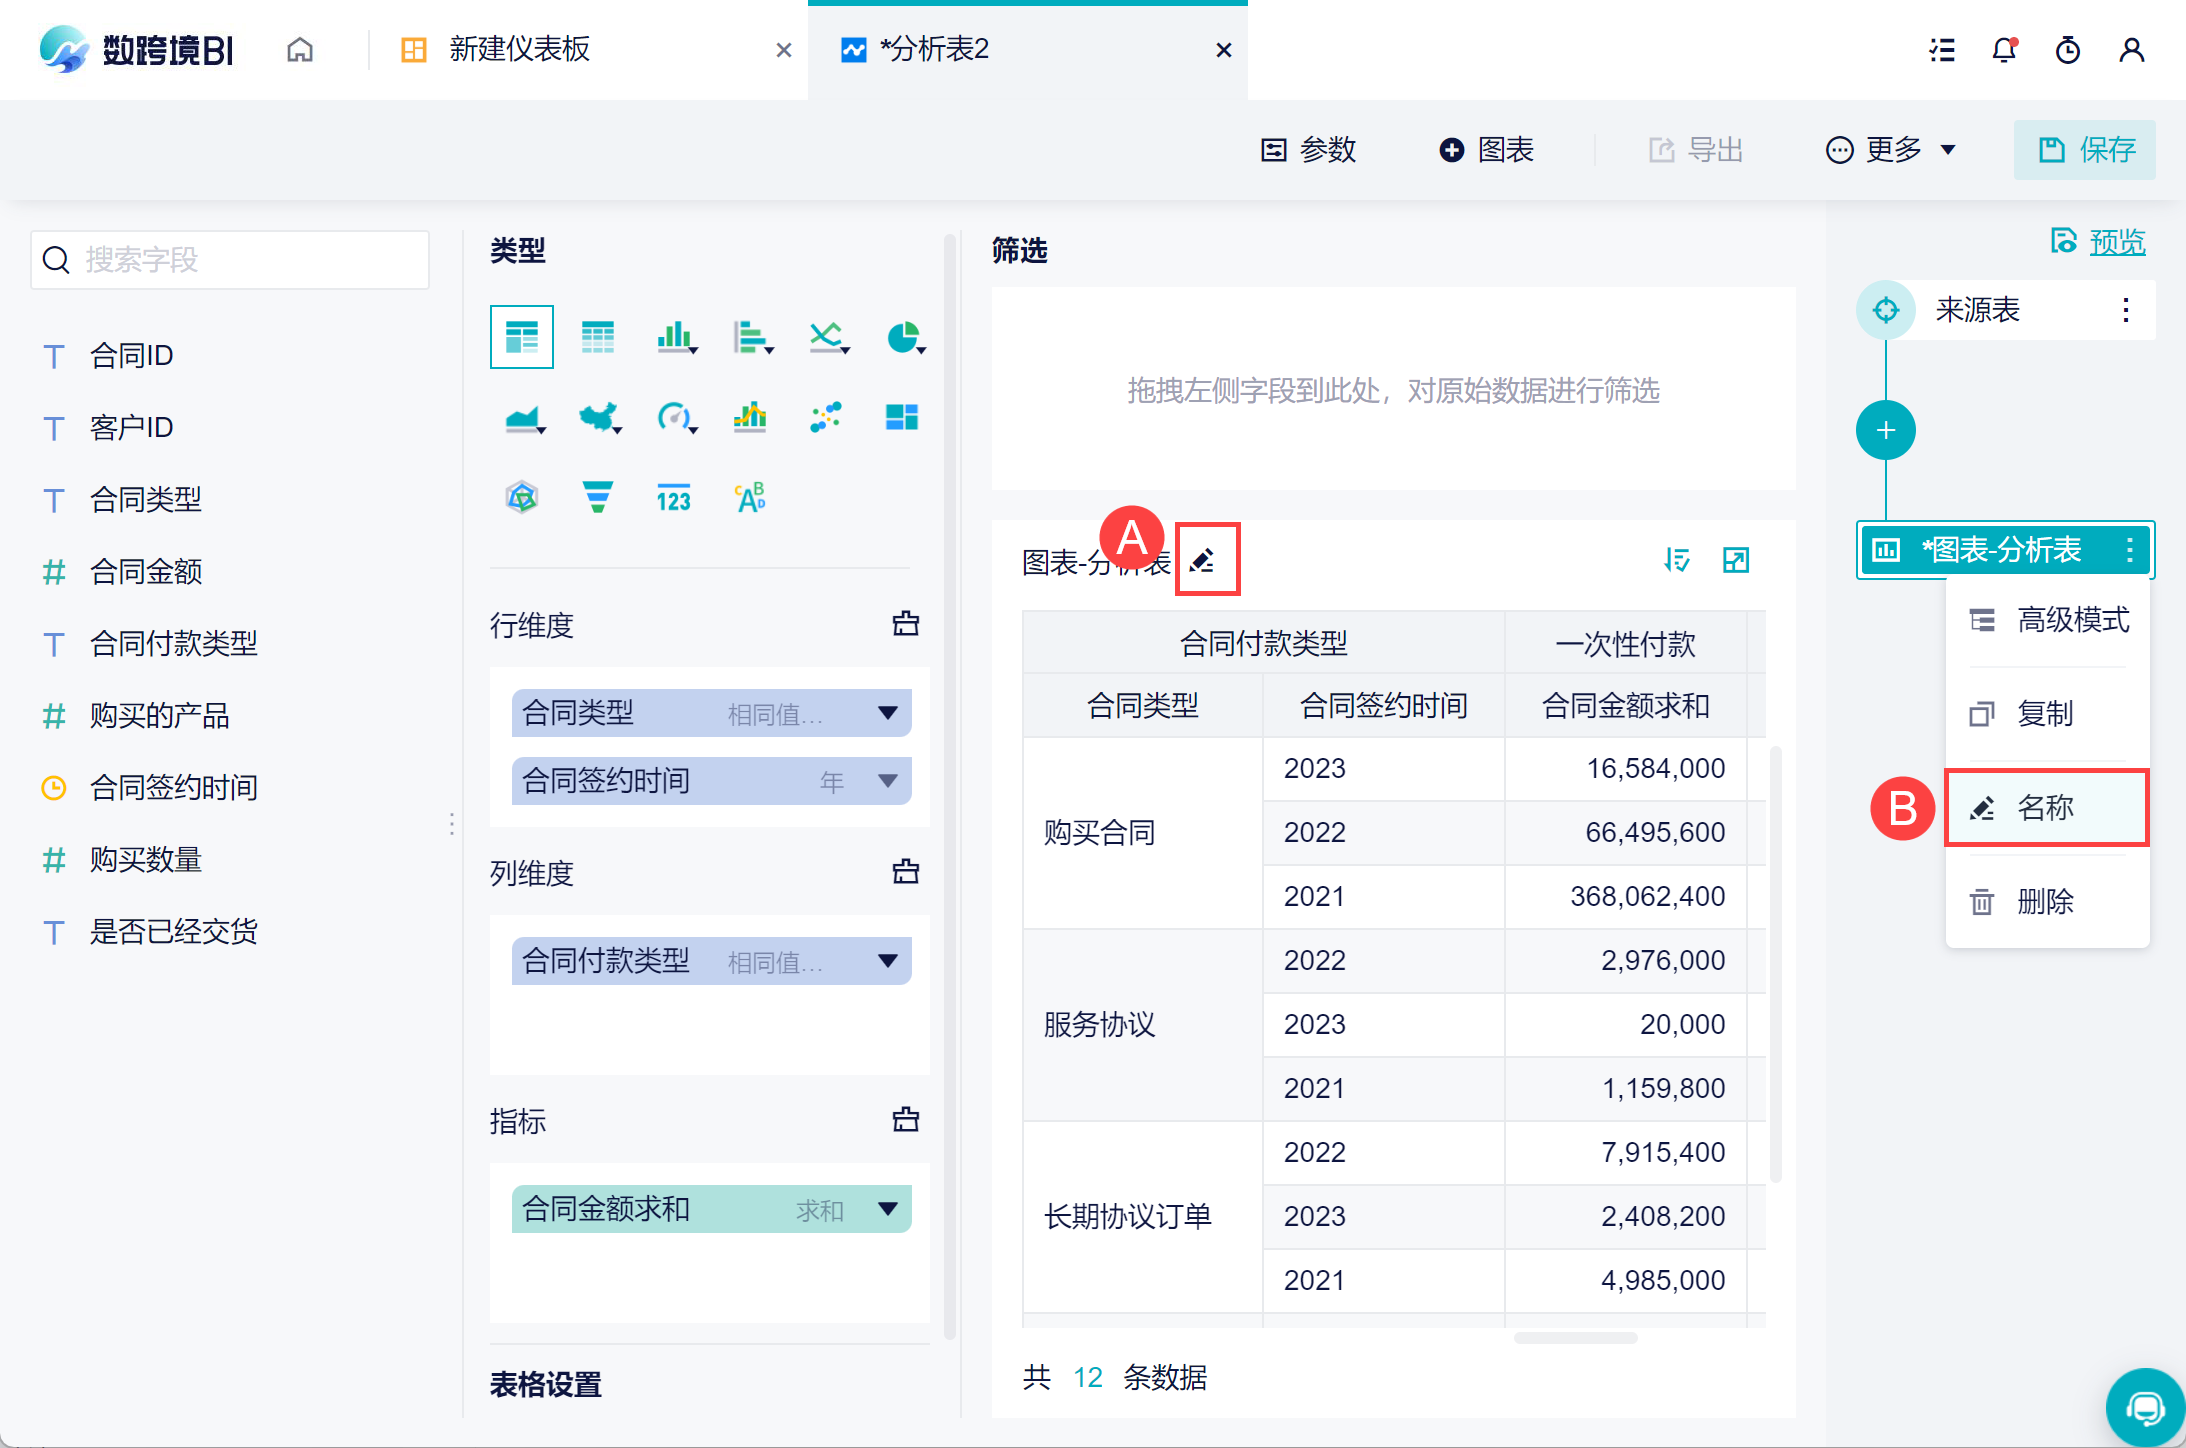Screen dimensions: 2186x1448
Task: Open the notification bell icon
Action: coord(2004,50)
